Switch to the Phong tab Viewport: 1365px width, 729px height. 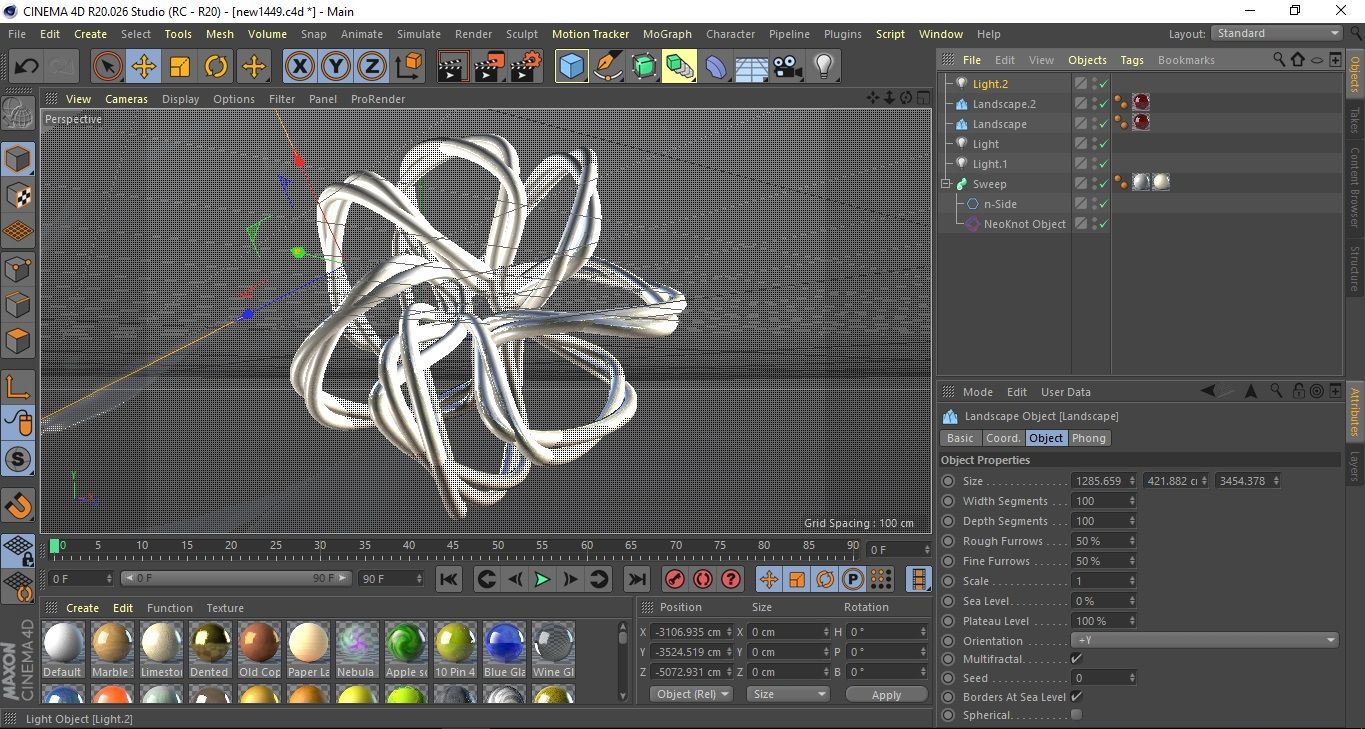1088,438
